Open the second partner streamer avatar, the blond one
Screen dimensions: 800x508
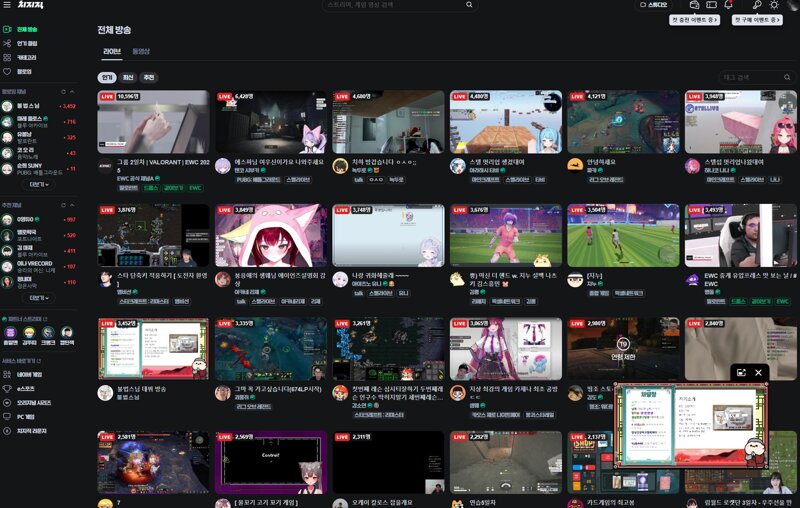point(29,333)
